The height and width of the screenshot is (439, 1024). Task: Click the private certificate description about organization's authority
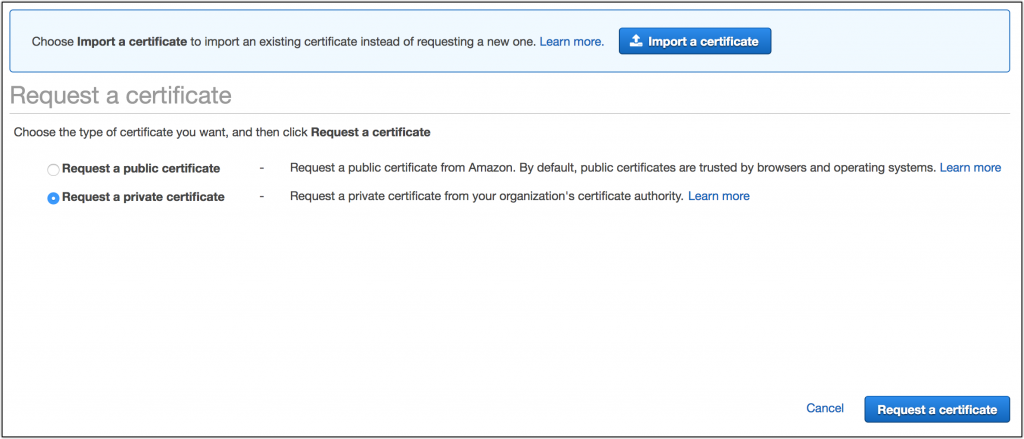[x=487, y=196]
